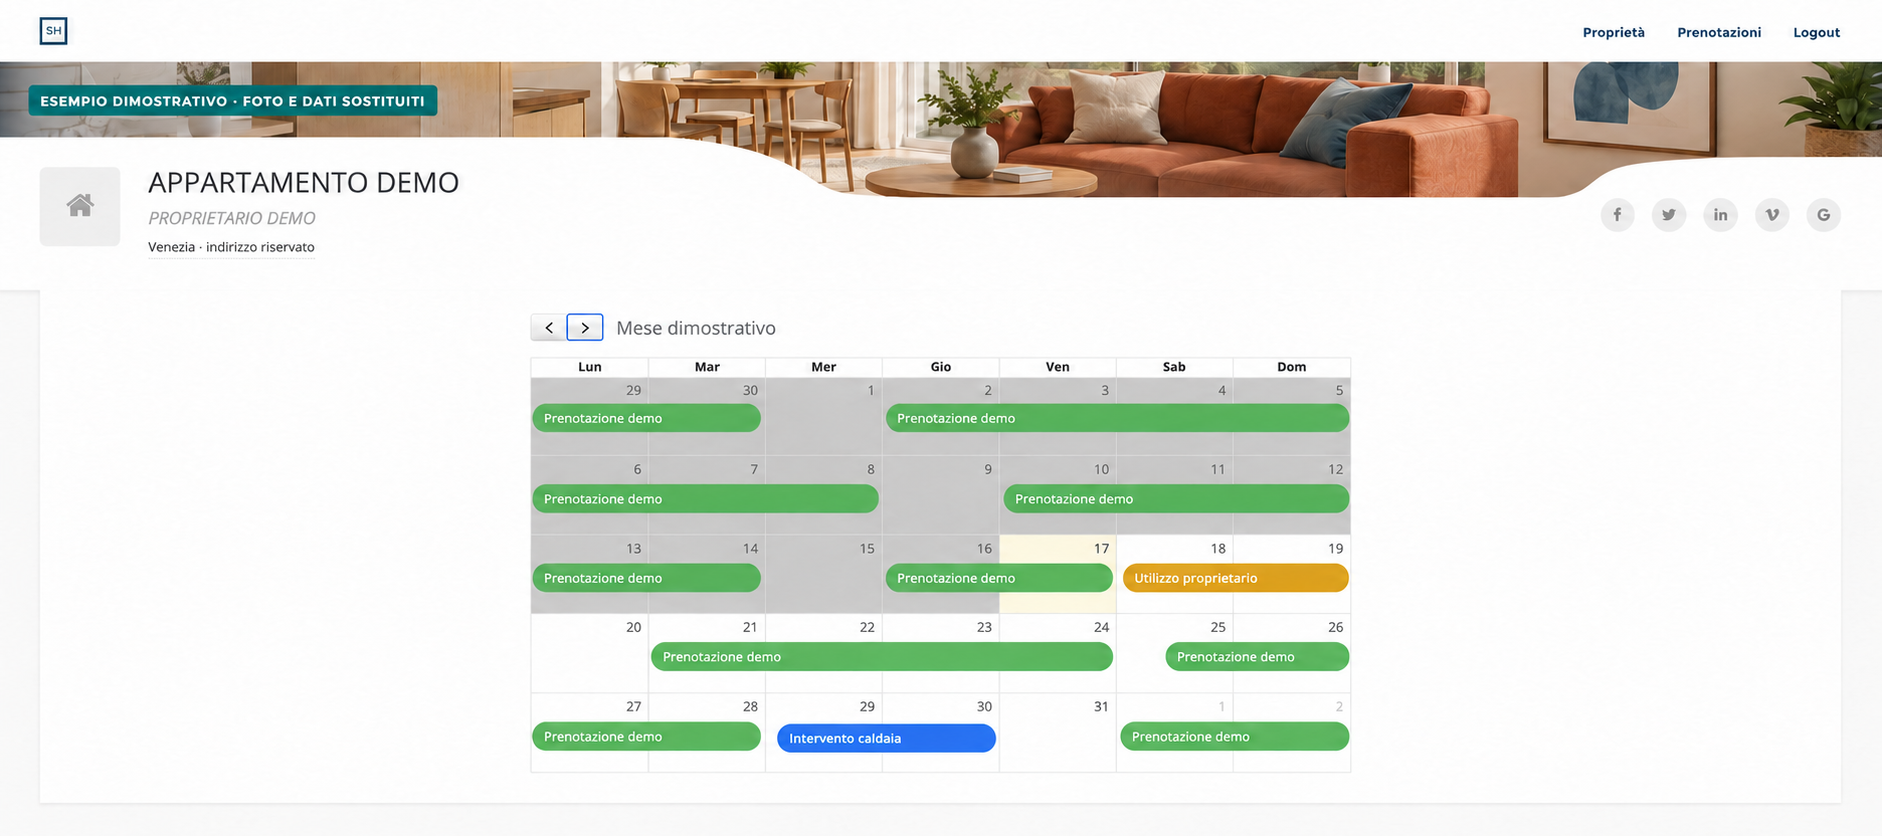1882x836 pixels.
Task: Click the Mese dimostrativo calendar title
Action: tap(696, 328)
